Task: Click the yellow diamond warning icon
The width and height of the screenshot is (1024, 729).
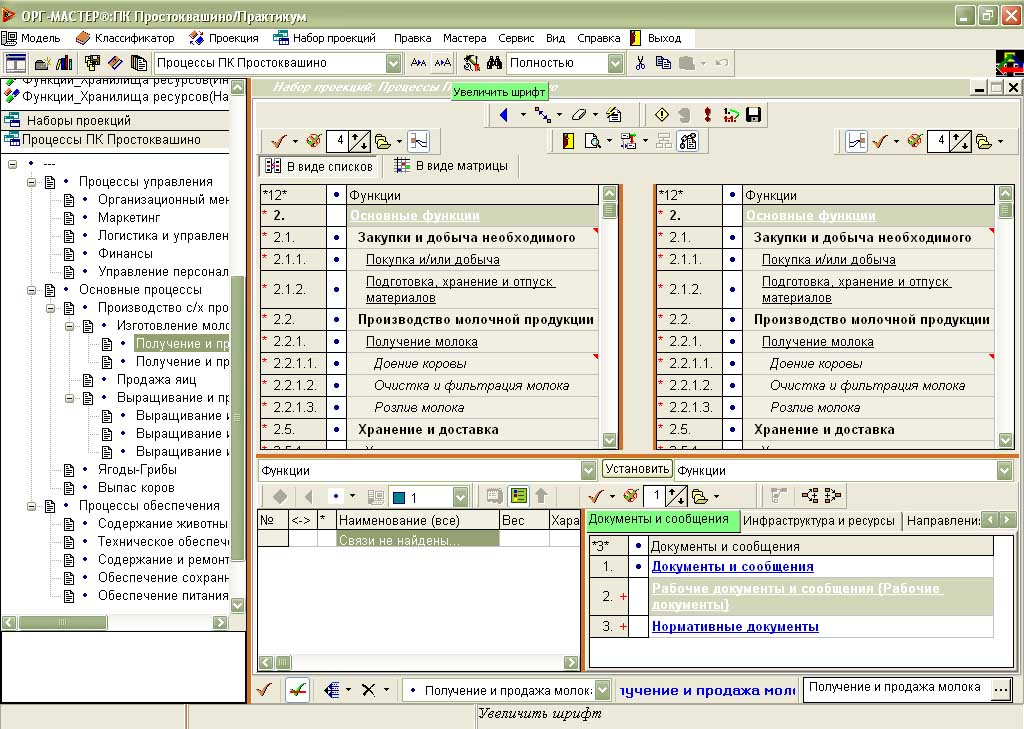Action: click(662, 115)
